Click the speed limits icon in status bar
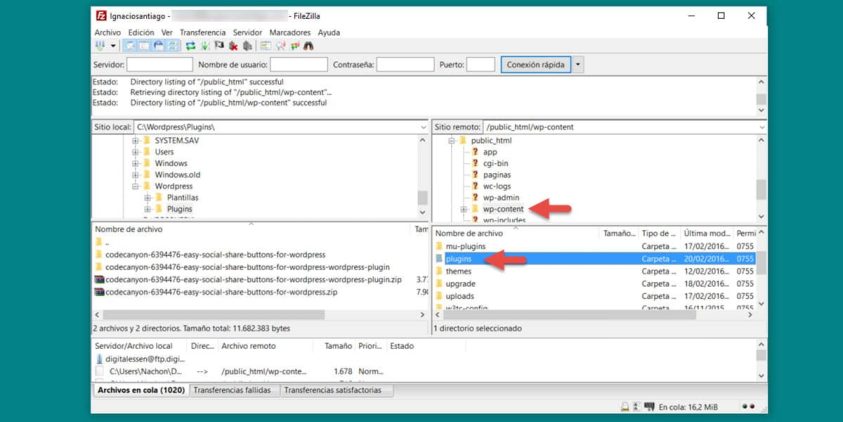The image size is (843, 422). 637,407
